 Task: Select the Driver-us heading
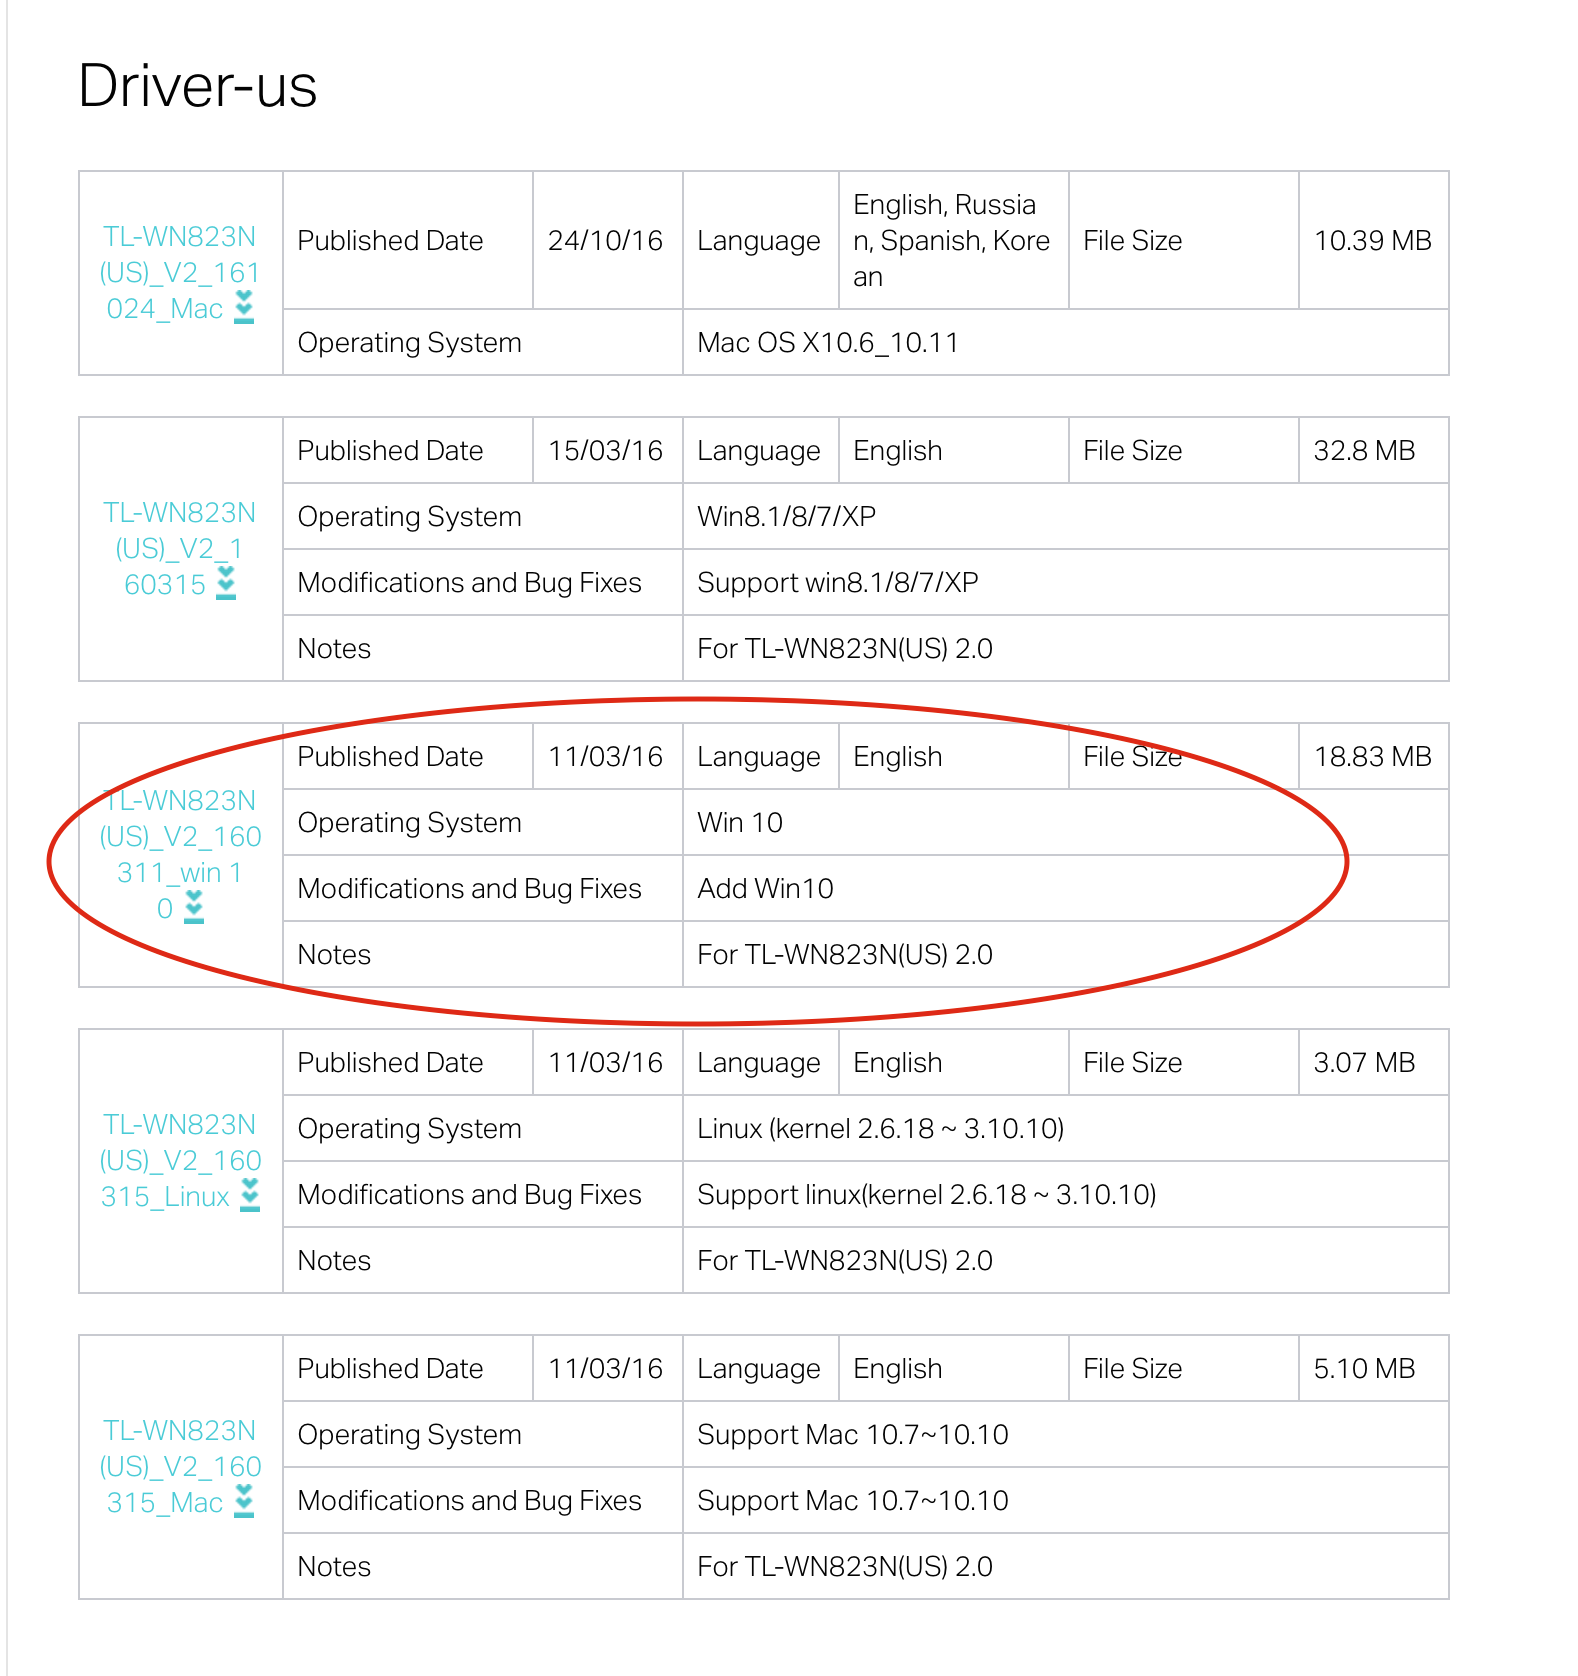[198, 86]
